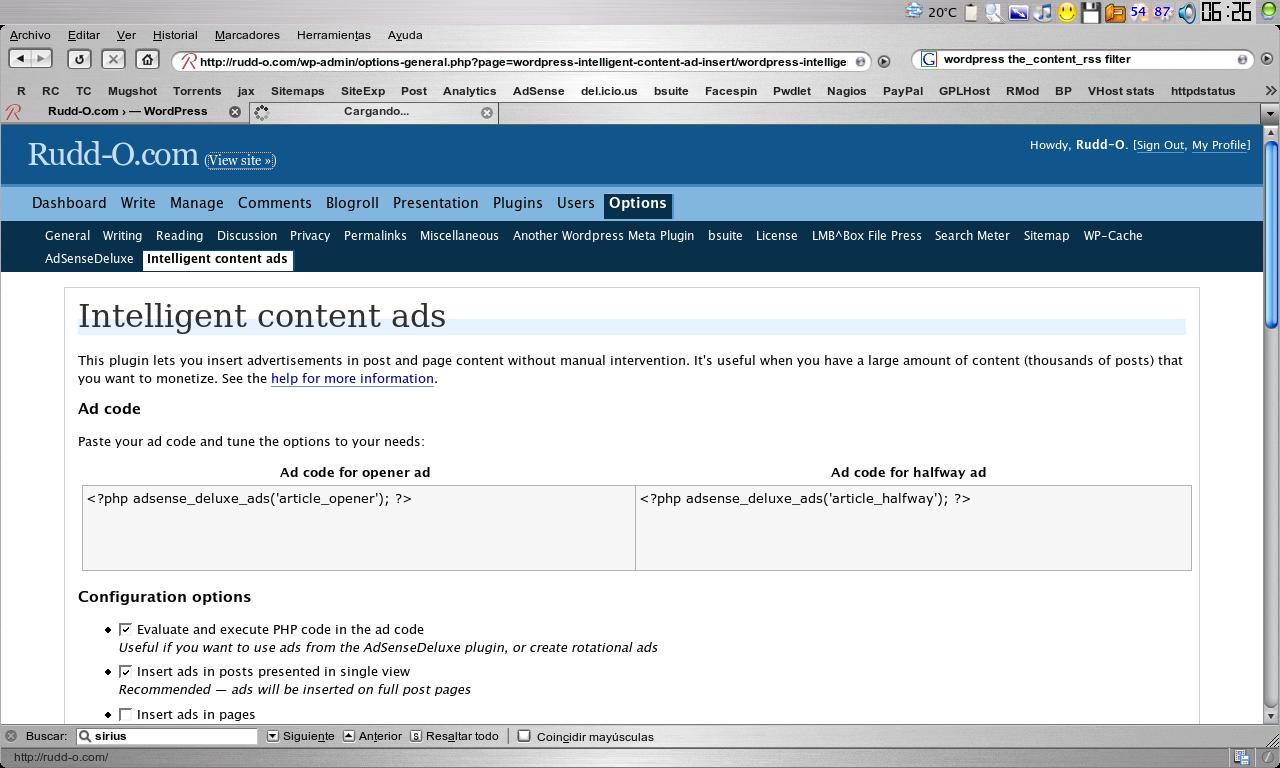Open the Plugins admin section

pos(517,203)
